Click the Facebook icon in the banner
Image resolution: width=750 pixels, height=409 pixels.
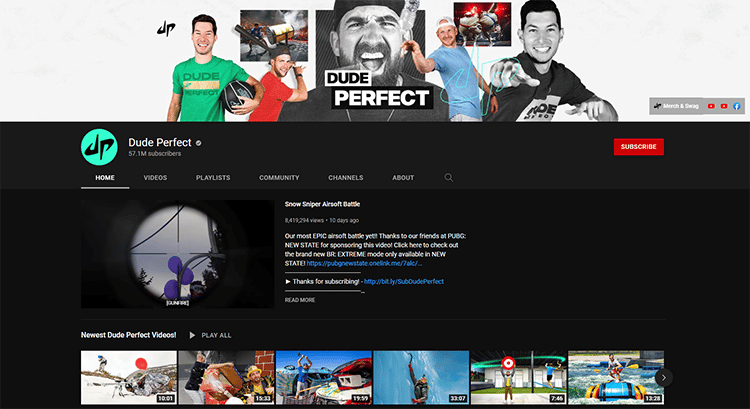[x=736, y=106]
